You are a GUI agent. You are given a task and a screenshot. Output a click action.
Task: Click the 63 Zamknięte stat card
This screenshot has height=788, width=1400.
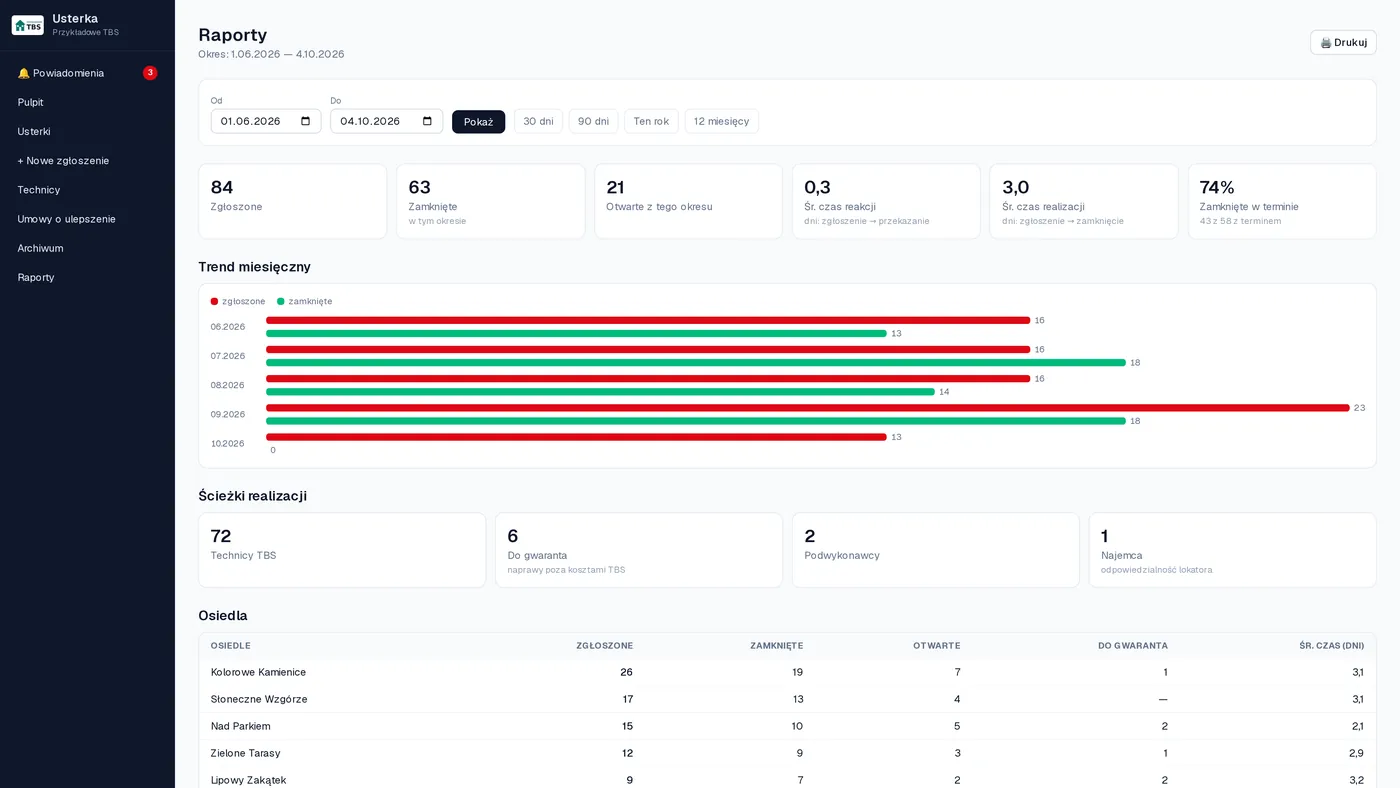(x=490, y=201)
